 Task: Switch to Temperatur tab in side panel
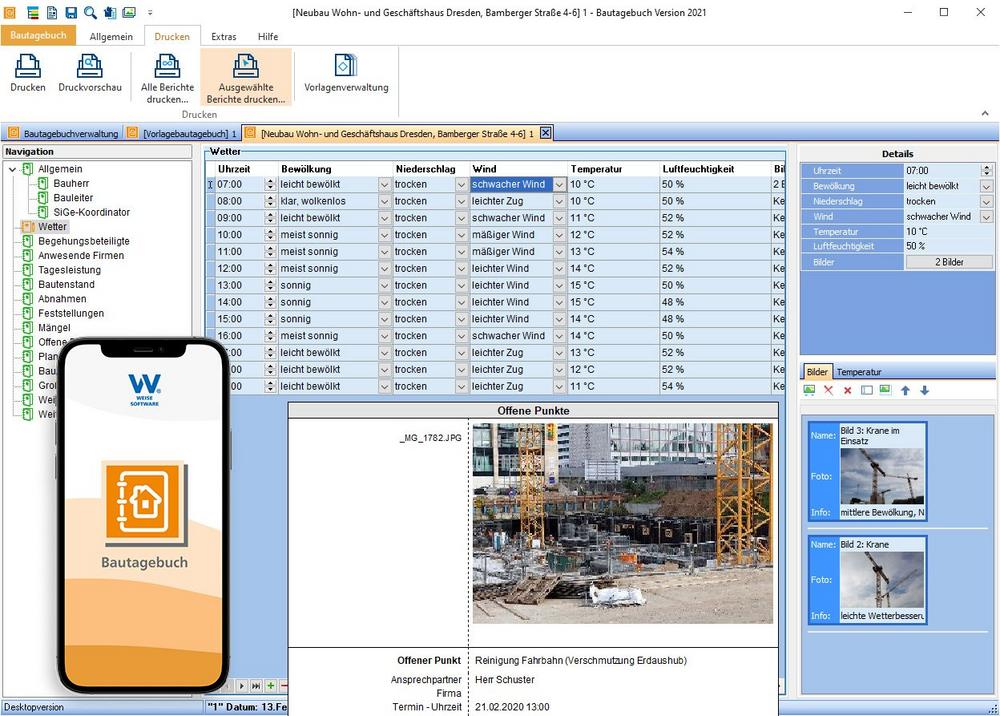coord(858,372)
